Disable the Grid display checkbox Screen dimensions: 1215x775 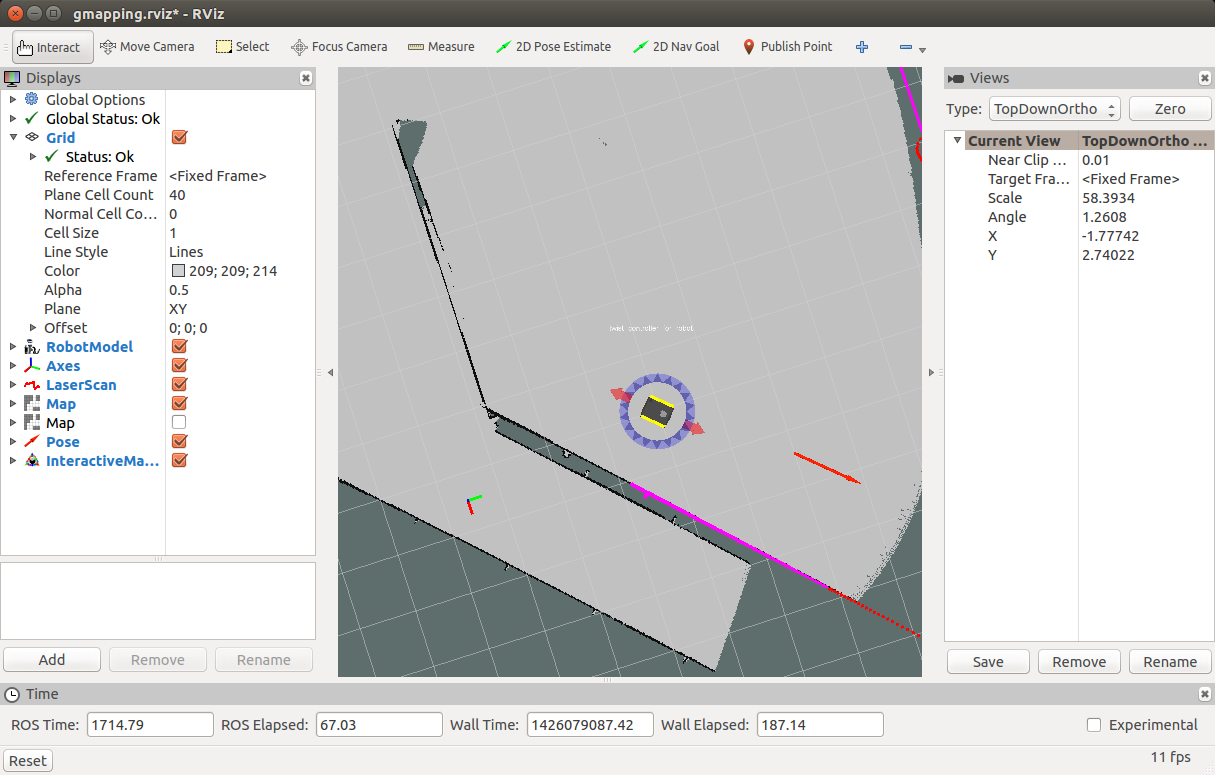[x=180, y=138]
